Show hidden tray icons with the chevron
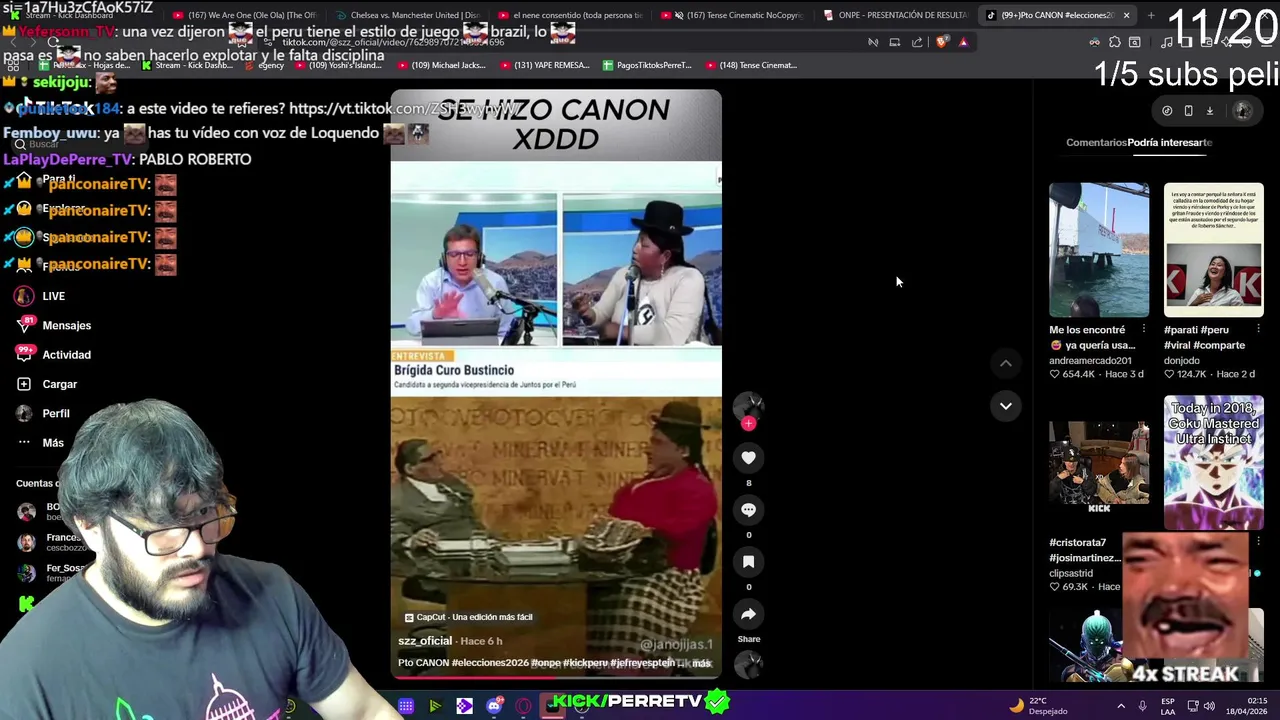The width and height of the screenshot is (1280, 720). [x=1121, y=706]
